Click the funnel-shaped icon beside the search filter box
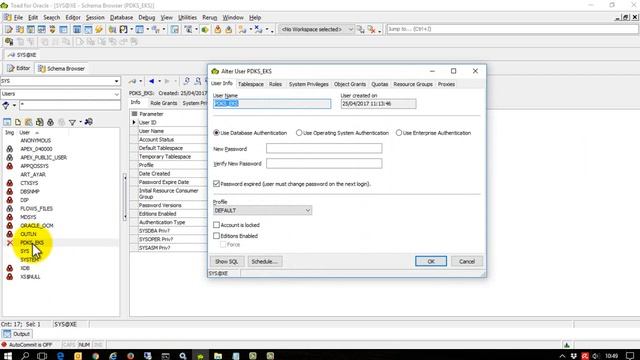Image resolution: width=640 pixels, height=360 pixels. tap(6, 105)
